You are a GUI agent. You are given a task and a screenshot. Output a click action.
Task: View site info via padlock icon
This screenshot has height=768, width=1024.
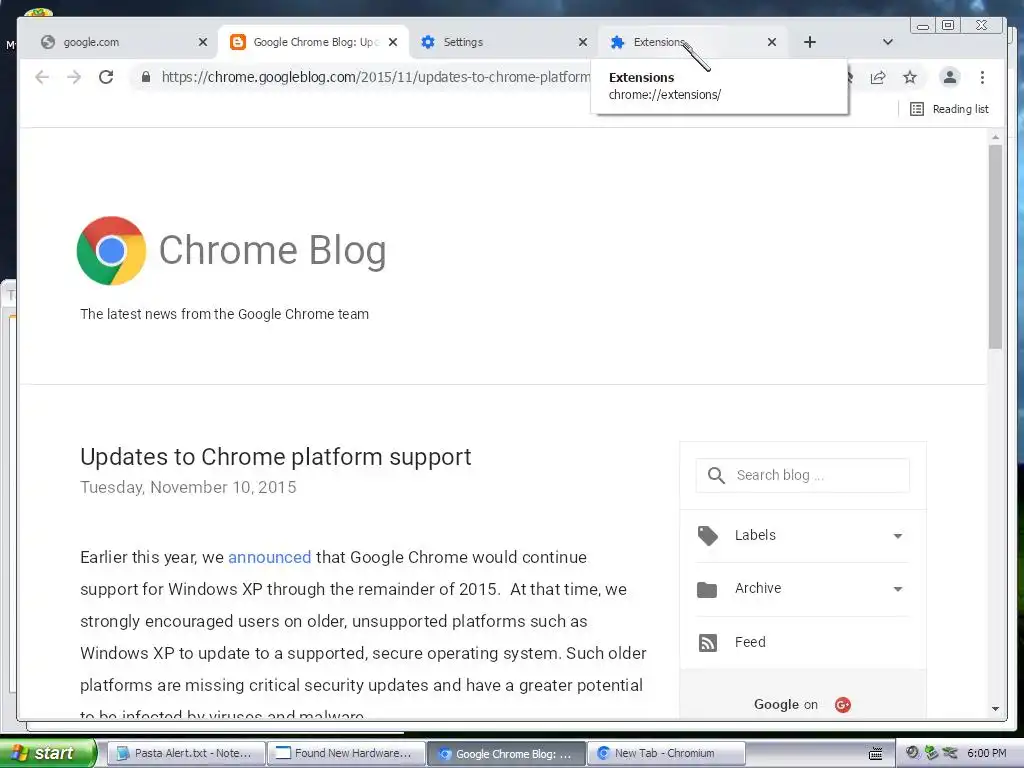tap(146, 77)
